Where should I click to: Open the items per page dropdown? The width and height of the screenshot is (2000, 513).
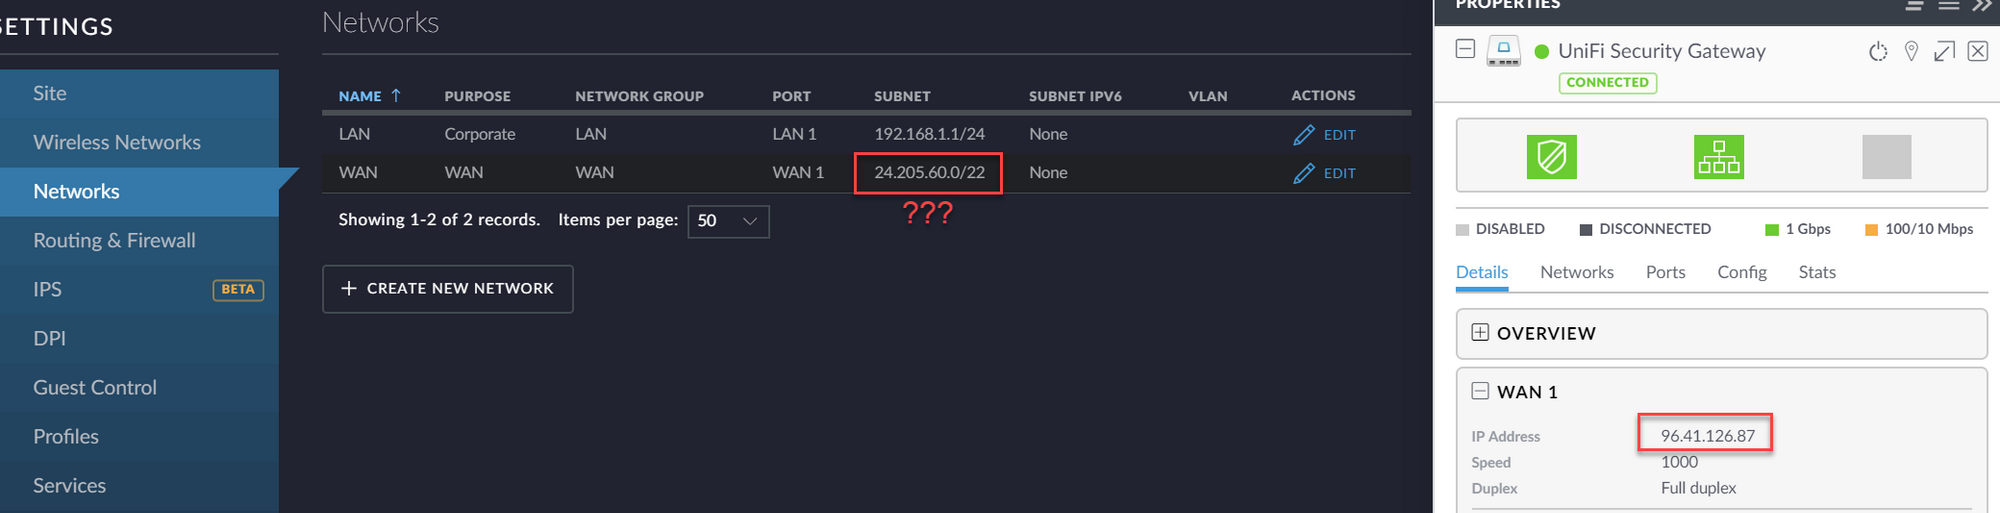pos(728,221)
